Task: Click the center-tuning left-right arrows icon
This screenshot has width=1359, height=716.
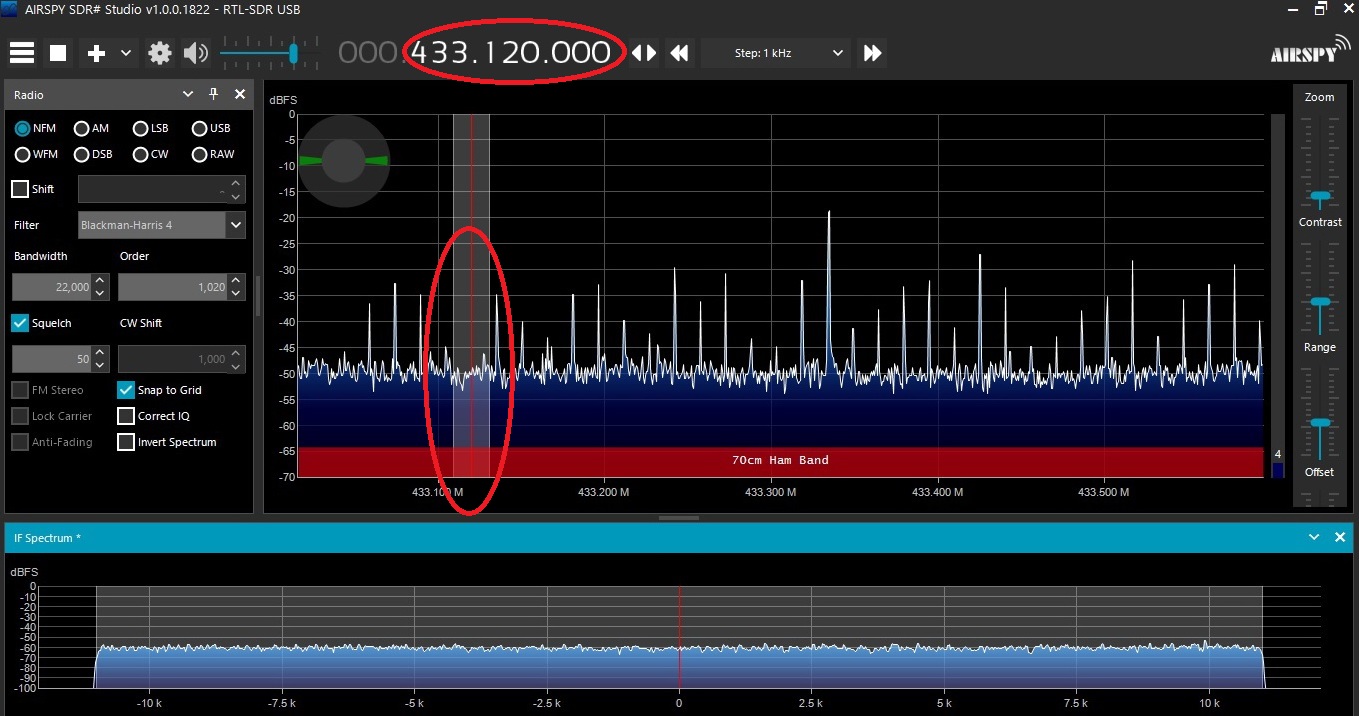Action: 645,53
